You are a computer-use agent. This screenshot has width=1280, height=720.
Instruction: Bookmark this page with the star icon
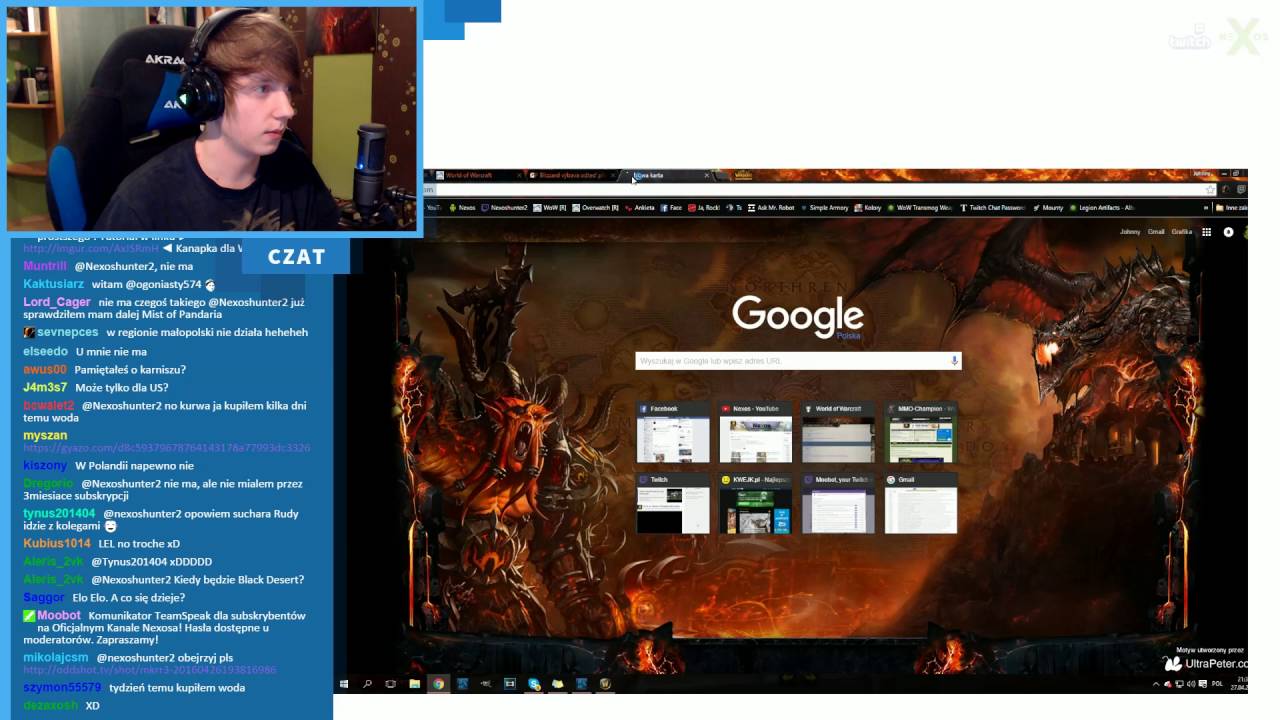(1210, 190)
